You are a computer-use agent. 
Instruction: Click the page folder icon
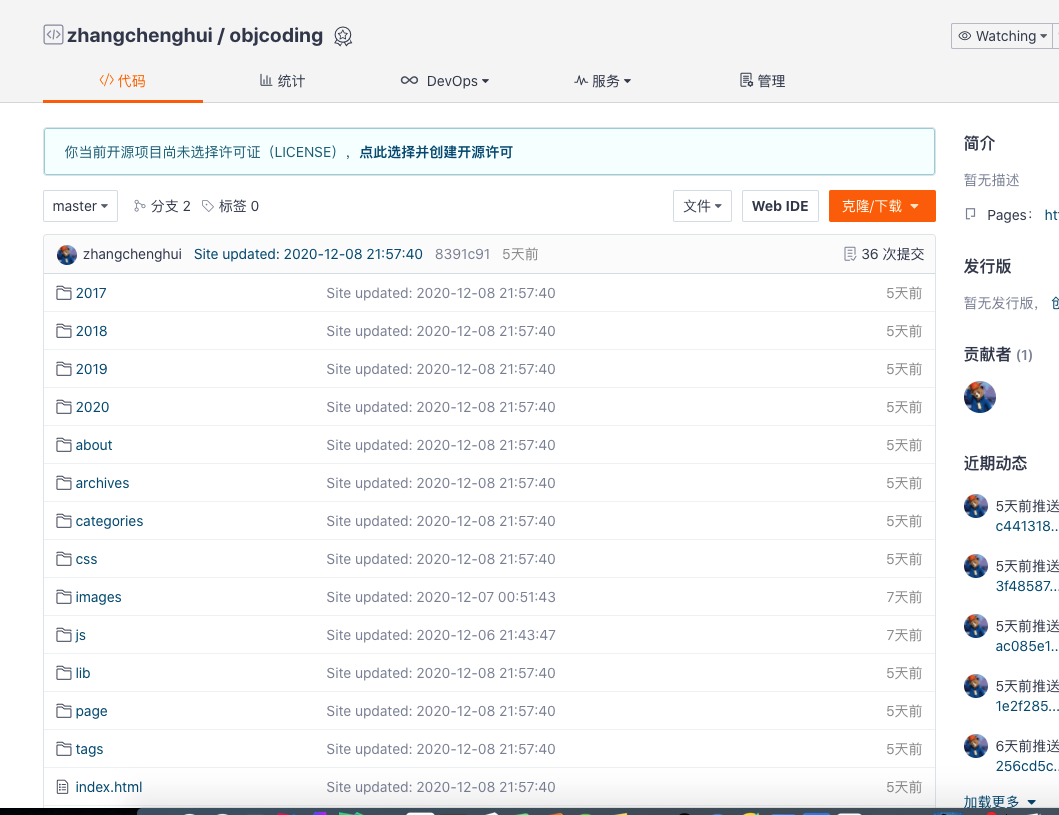[x=63, y=711]
